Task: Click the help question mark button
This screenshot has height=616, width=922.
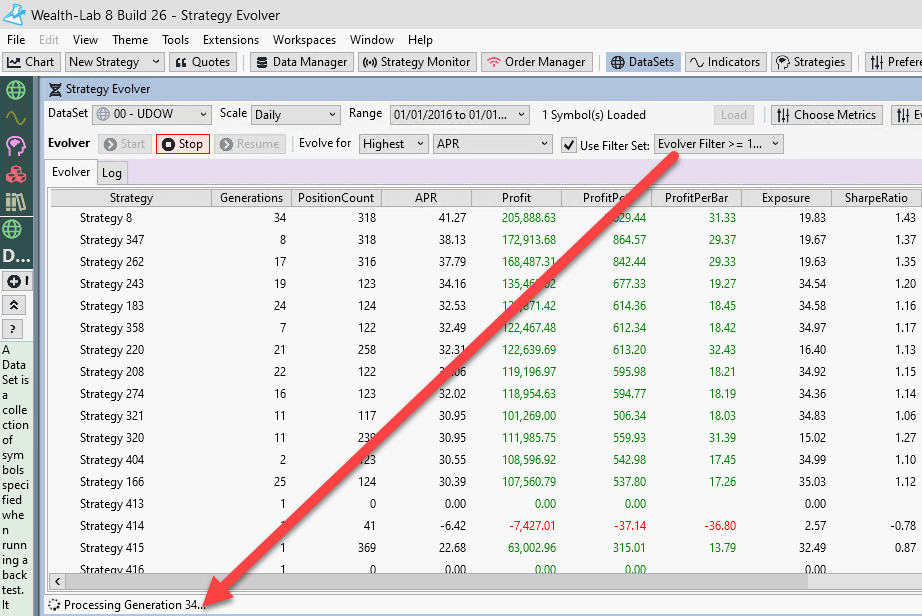Action: (x=14, y=329)
